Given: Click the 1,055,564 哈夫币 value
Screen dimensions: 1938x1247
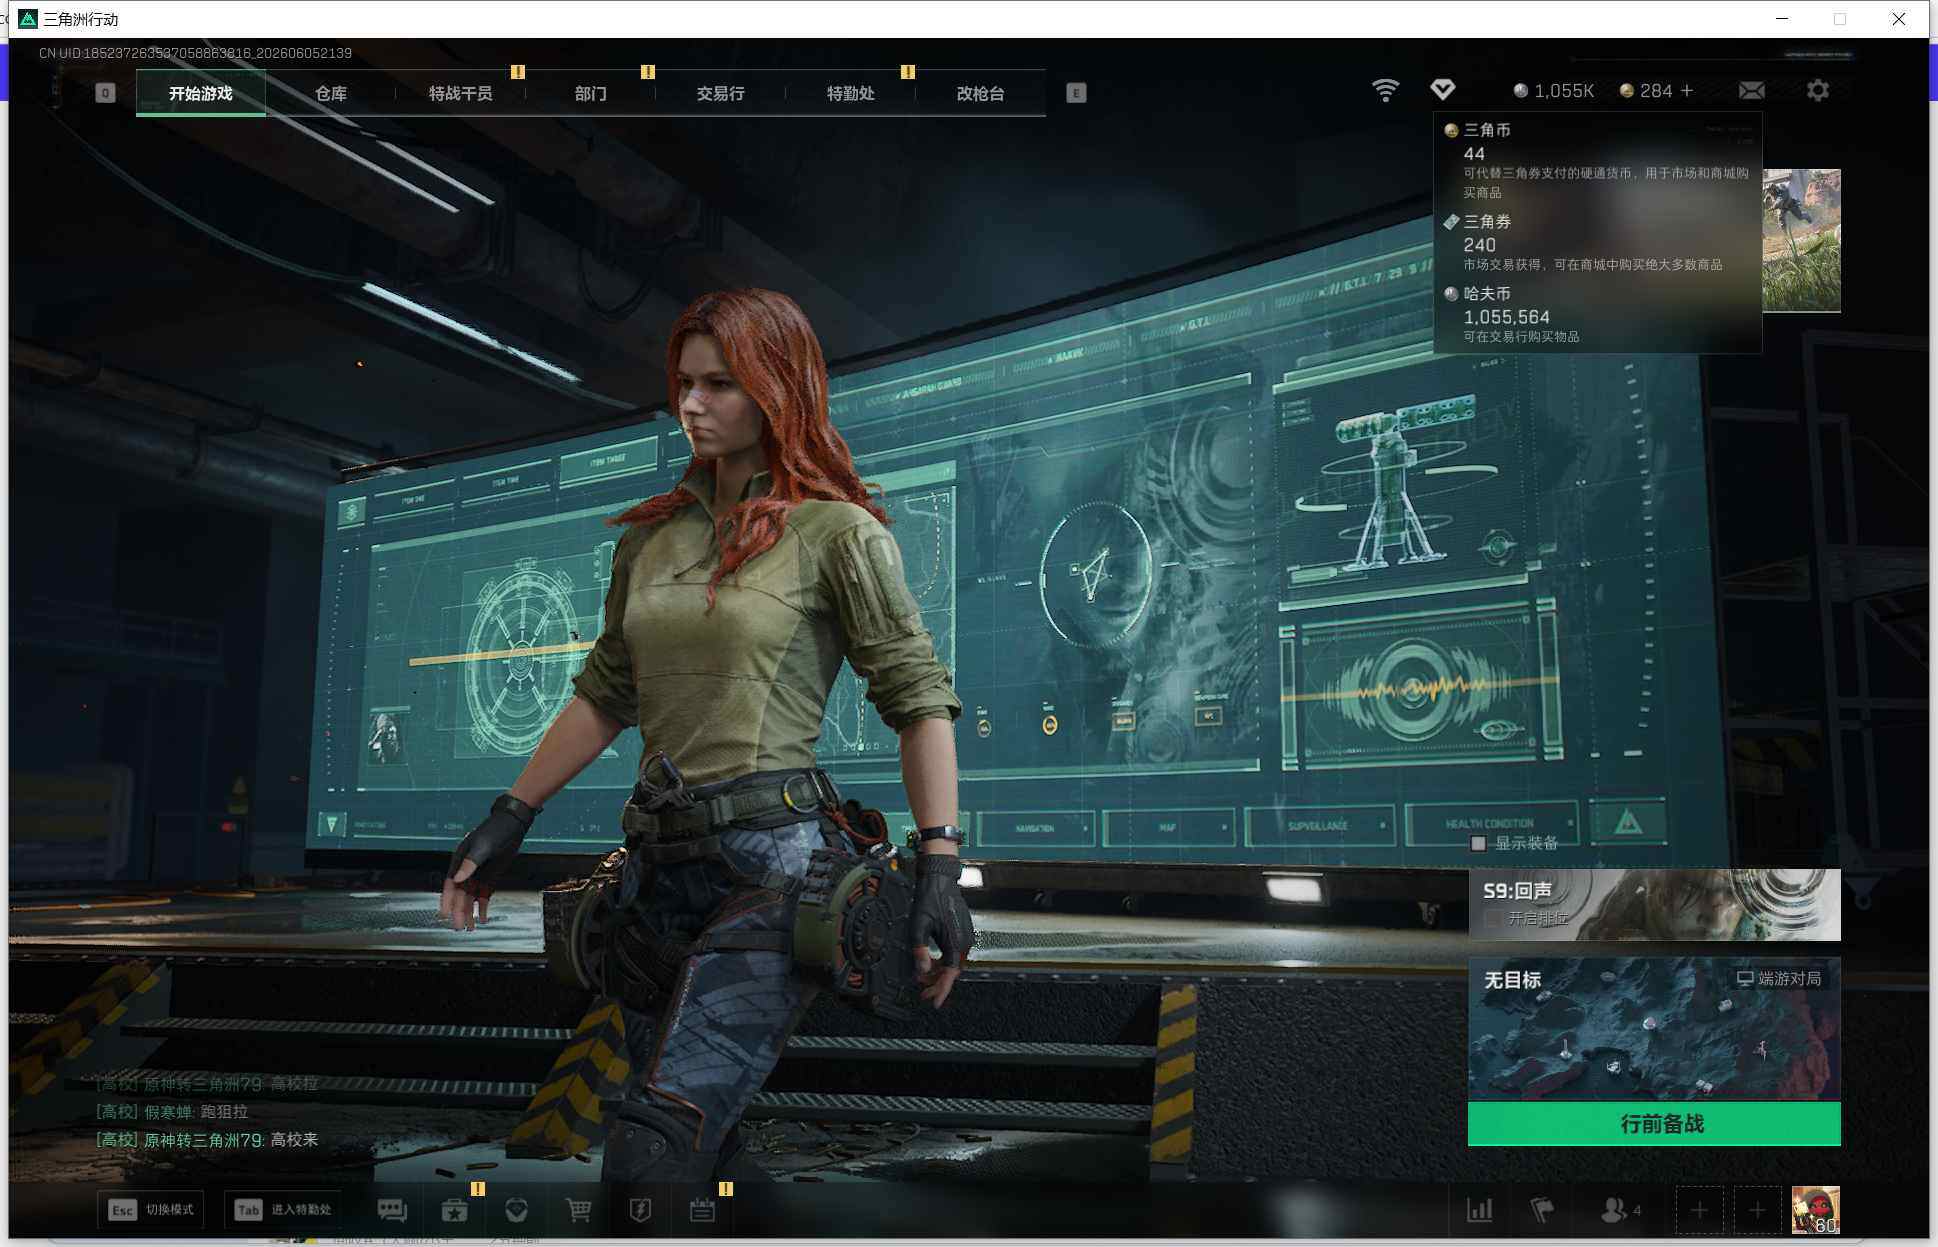Looking at the screenshot, I should (x=1506, y=317).
